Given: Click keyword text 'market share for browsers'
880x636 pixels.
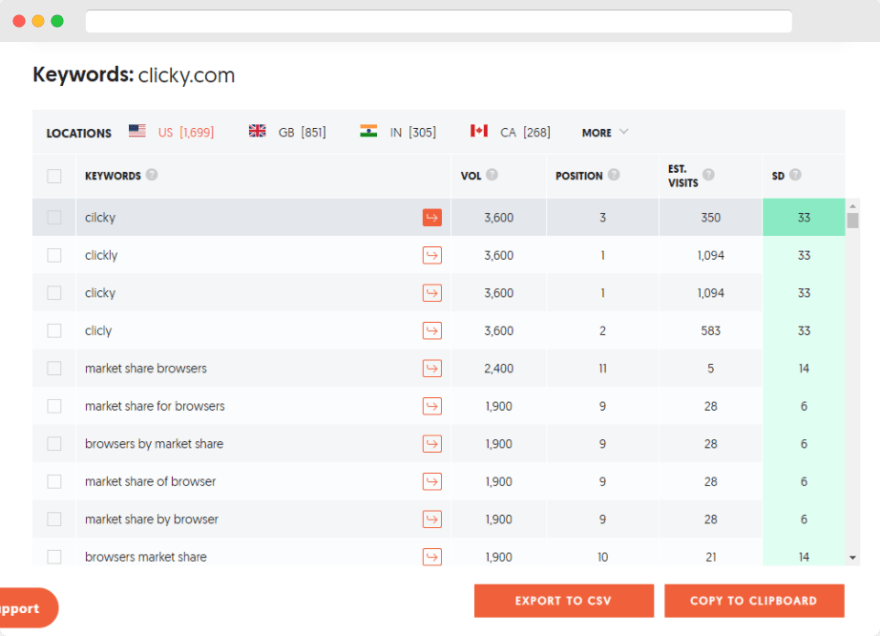Looking at the screenshot, I should point(155,406).
